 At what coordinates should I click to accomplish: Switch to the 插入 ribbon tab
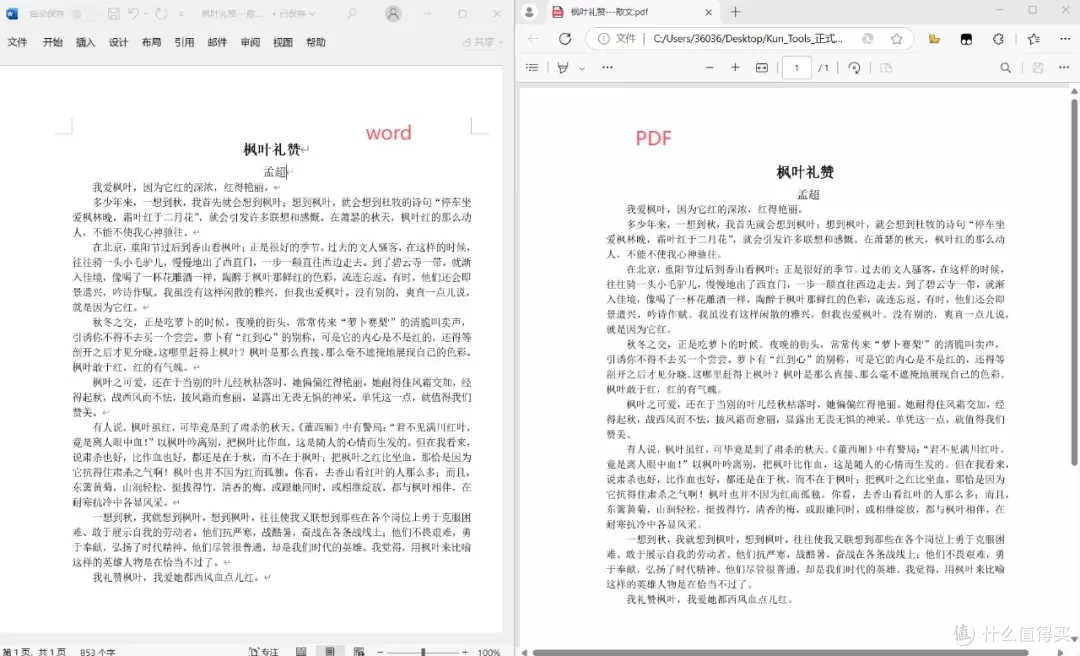click(x=85, y=42)
